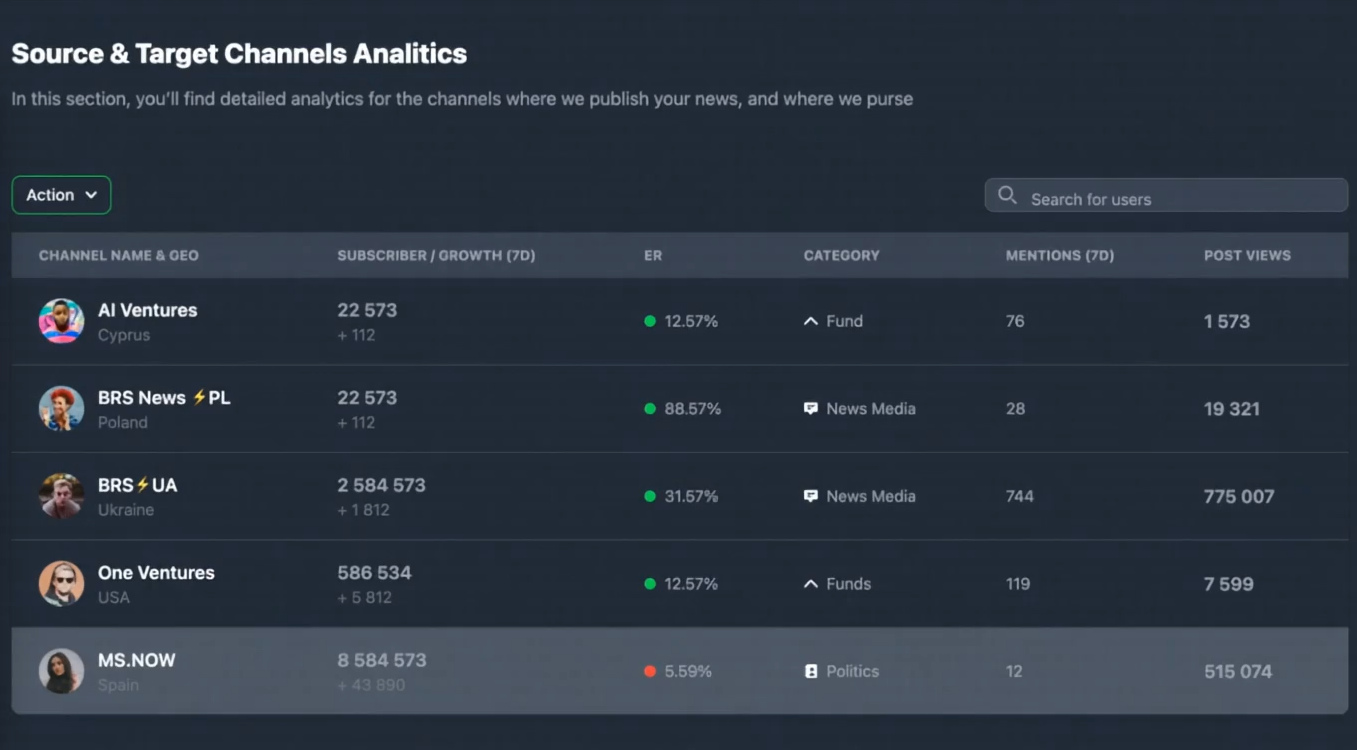Click MS.NOW channel avatar
This screenshot has height=750, width=1357.
[61, 671]
